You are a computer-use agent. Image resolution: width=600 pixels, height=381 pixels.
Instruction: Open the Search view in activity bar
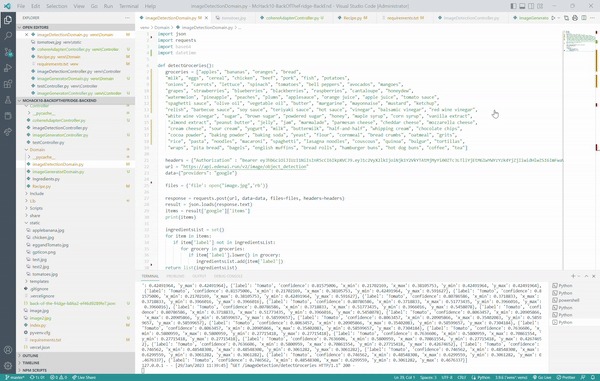pos(8,36)
